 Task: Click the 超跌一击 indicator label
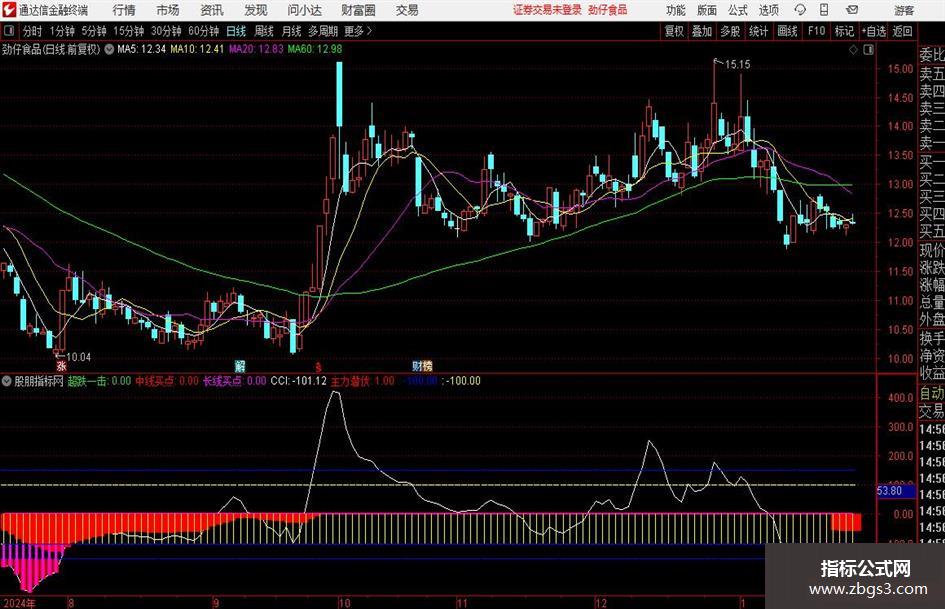(99, 381)
